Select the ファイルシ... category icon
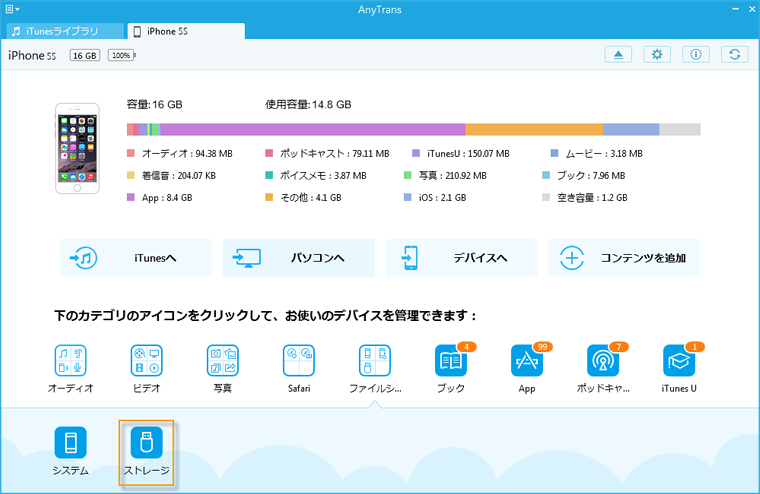The width and height of the screenshot is (760, 494). coord(375,361)
